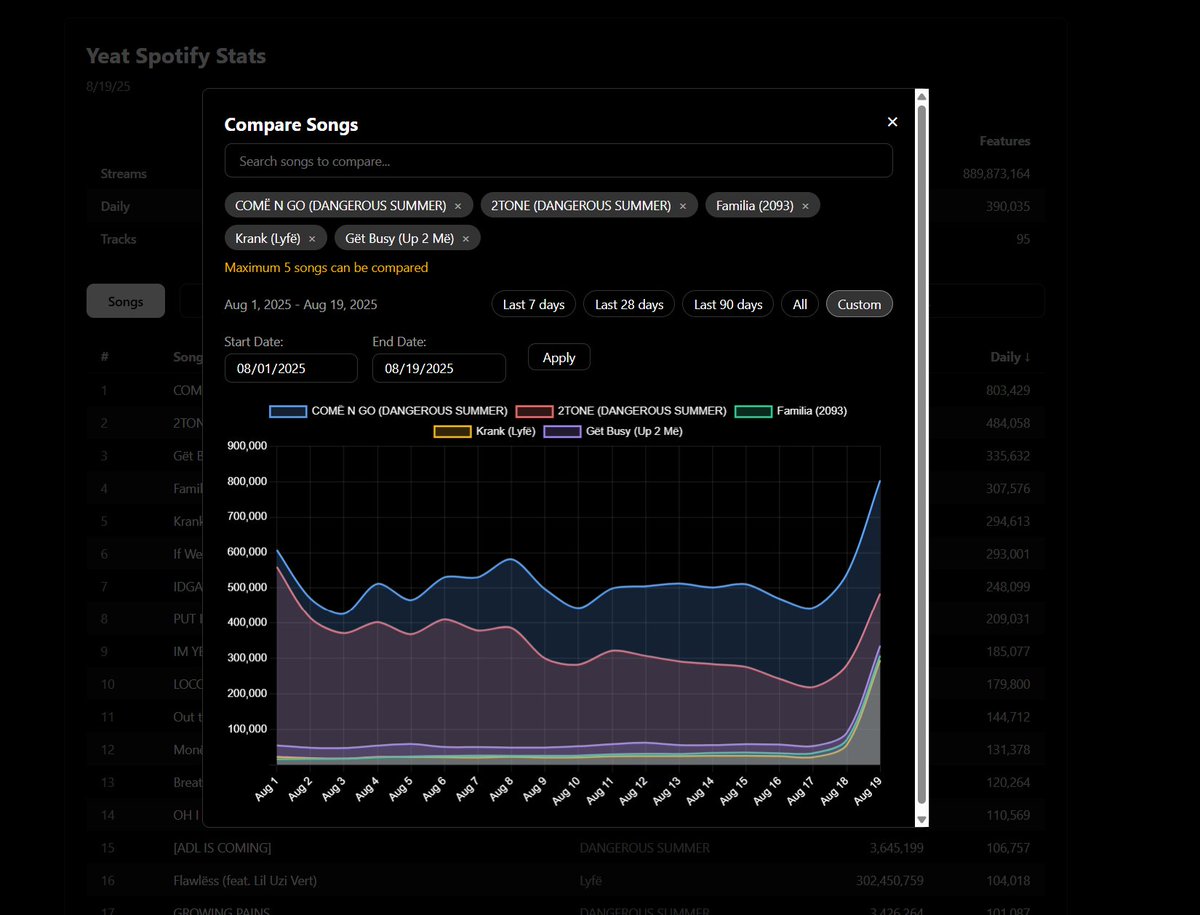Select the Last 28 days range
The height and width of the screenshot is (915, 1200).
[x=628, y=303]
